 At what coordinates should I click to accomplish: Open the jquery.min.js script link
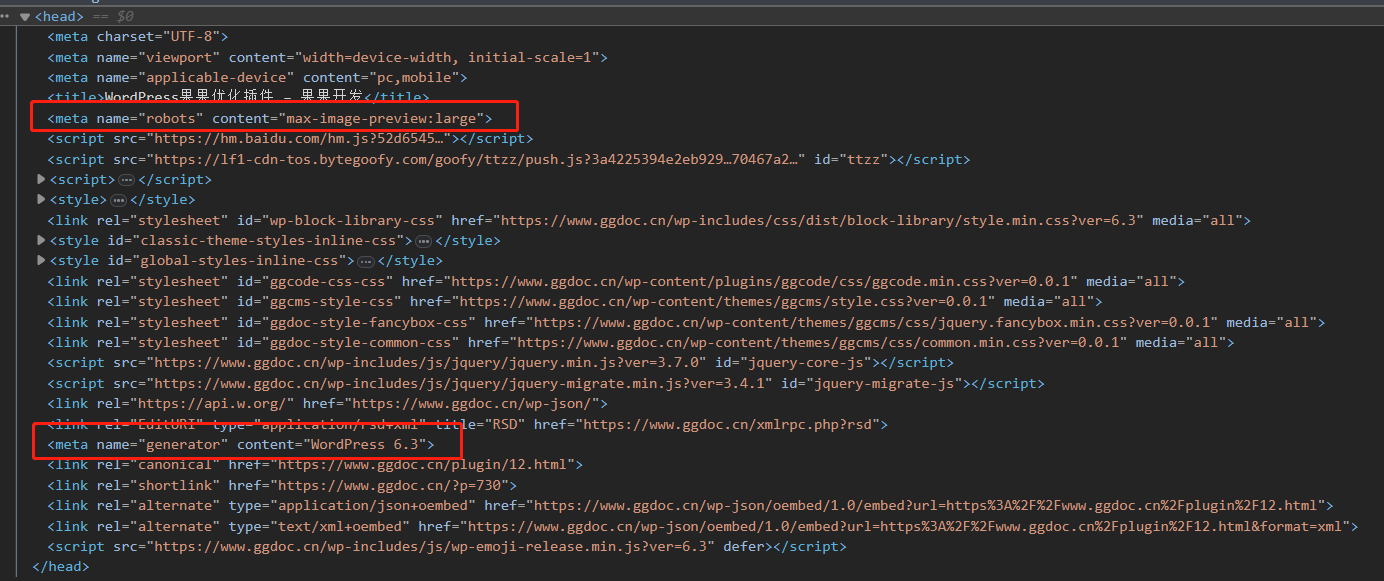431,362
